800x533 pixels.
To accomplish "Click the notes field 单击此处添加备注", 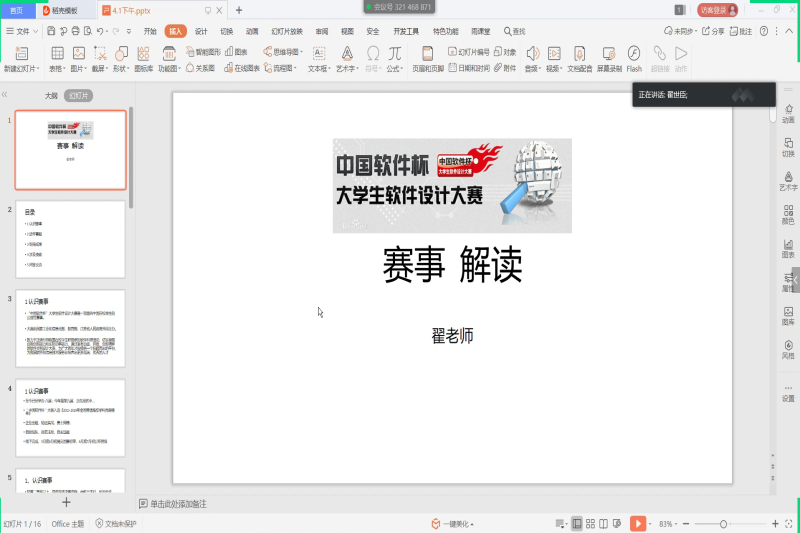I will pyautogui.click(x=178, y=504).
